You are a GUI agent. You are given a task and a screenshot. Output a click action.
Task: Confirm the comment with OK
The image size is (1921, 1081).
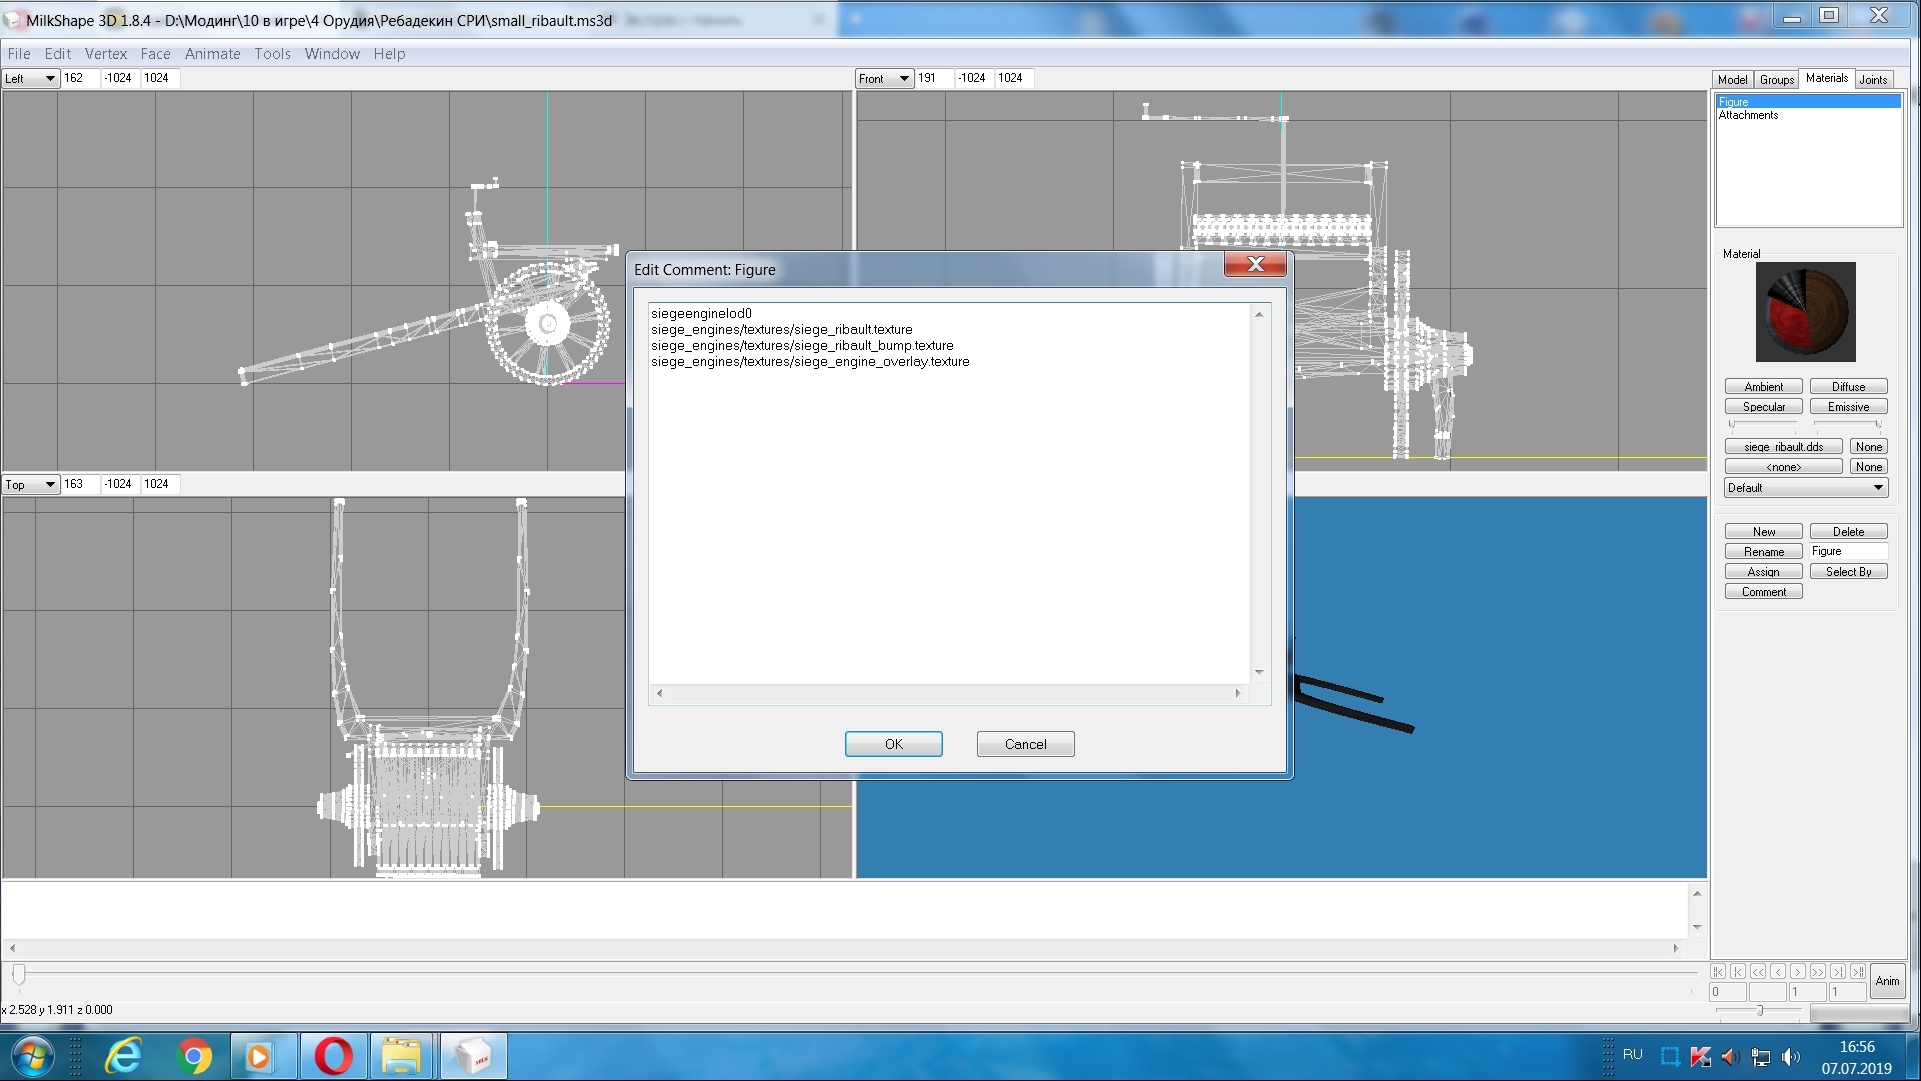893,744
